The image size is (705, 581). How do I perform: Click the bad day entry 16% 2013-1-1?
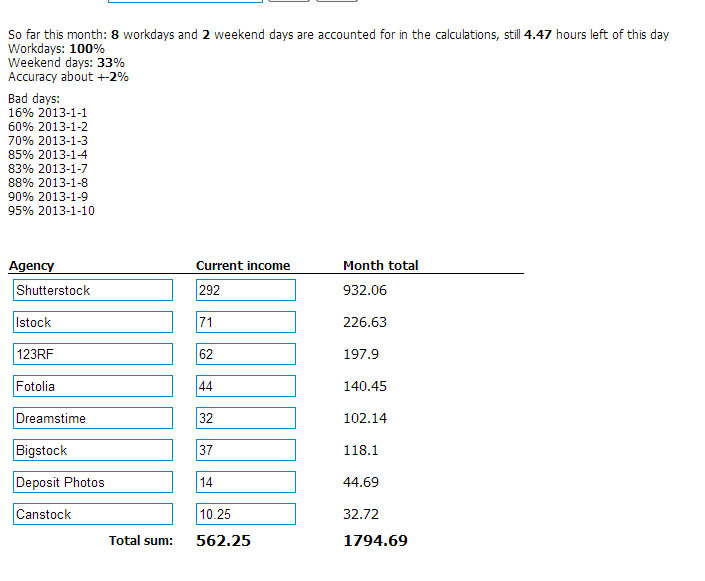(x=48, y=112)
